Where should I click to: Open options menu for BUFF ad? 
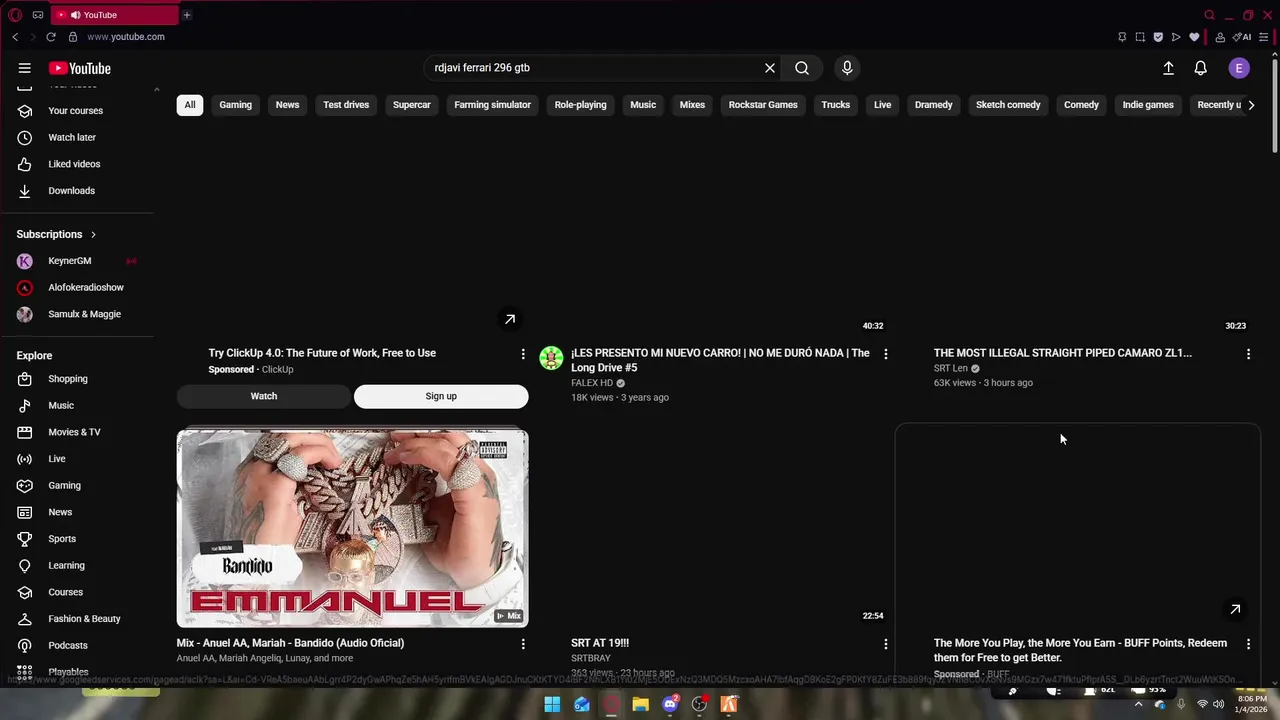pos(1248,644)
